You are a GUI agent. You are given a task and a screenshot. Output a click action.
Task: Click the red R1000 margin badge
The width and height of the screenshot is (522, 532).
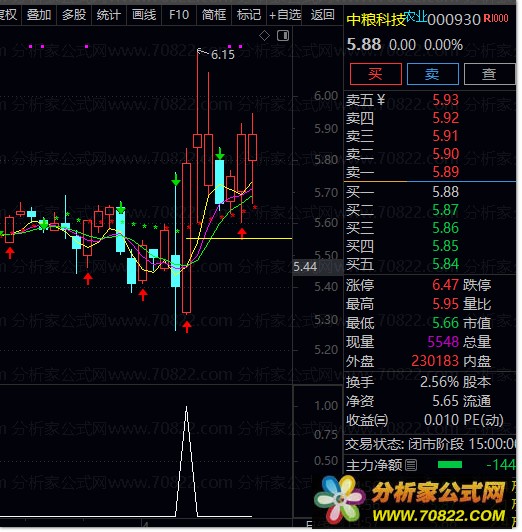coord(496,18)
